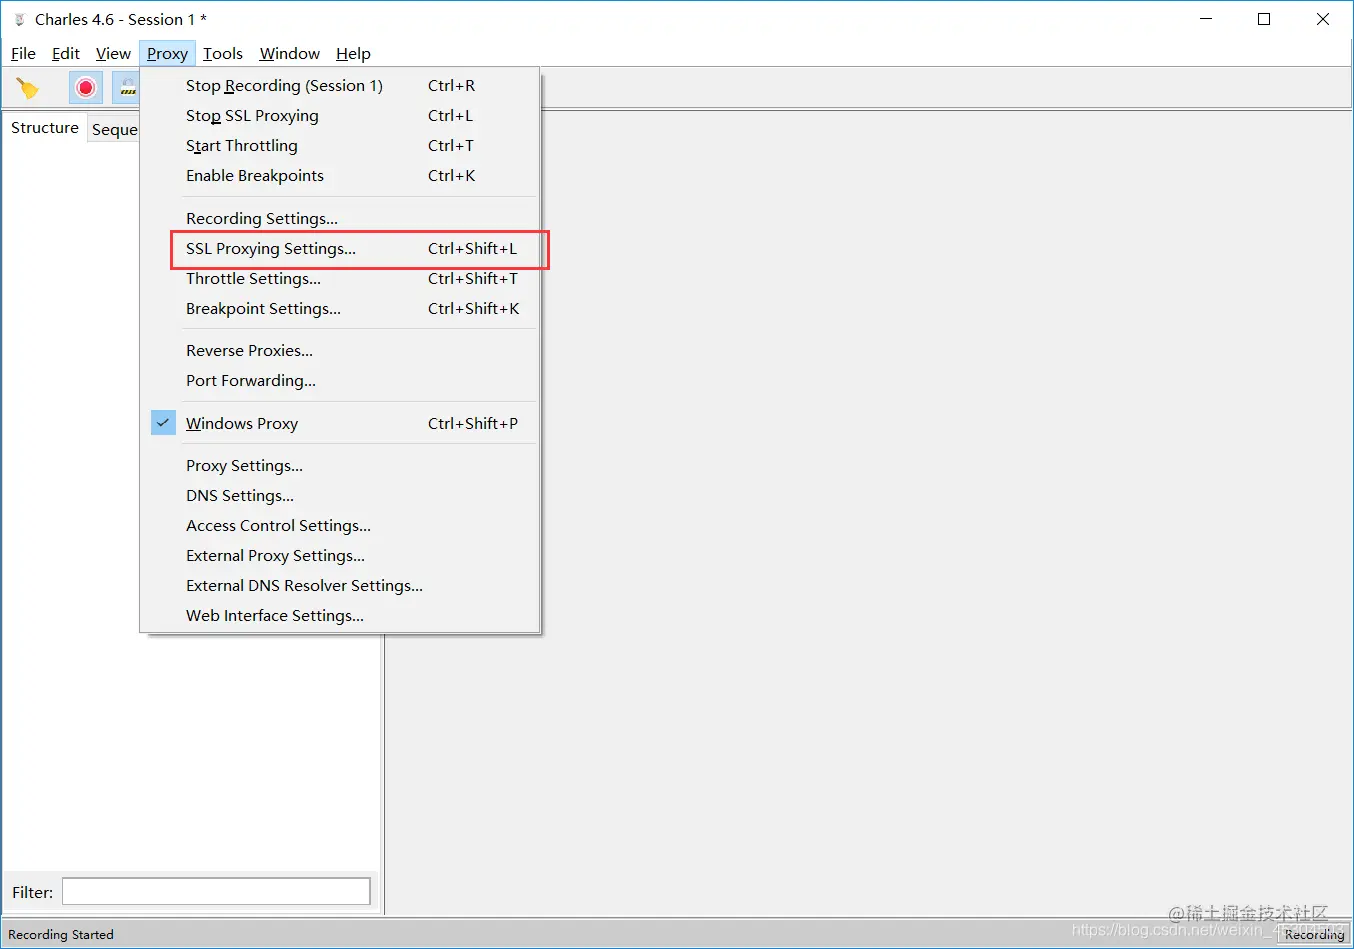Open Throttle Settings...
Viewport: 1354px width, 949px height.
click(340, 279)
